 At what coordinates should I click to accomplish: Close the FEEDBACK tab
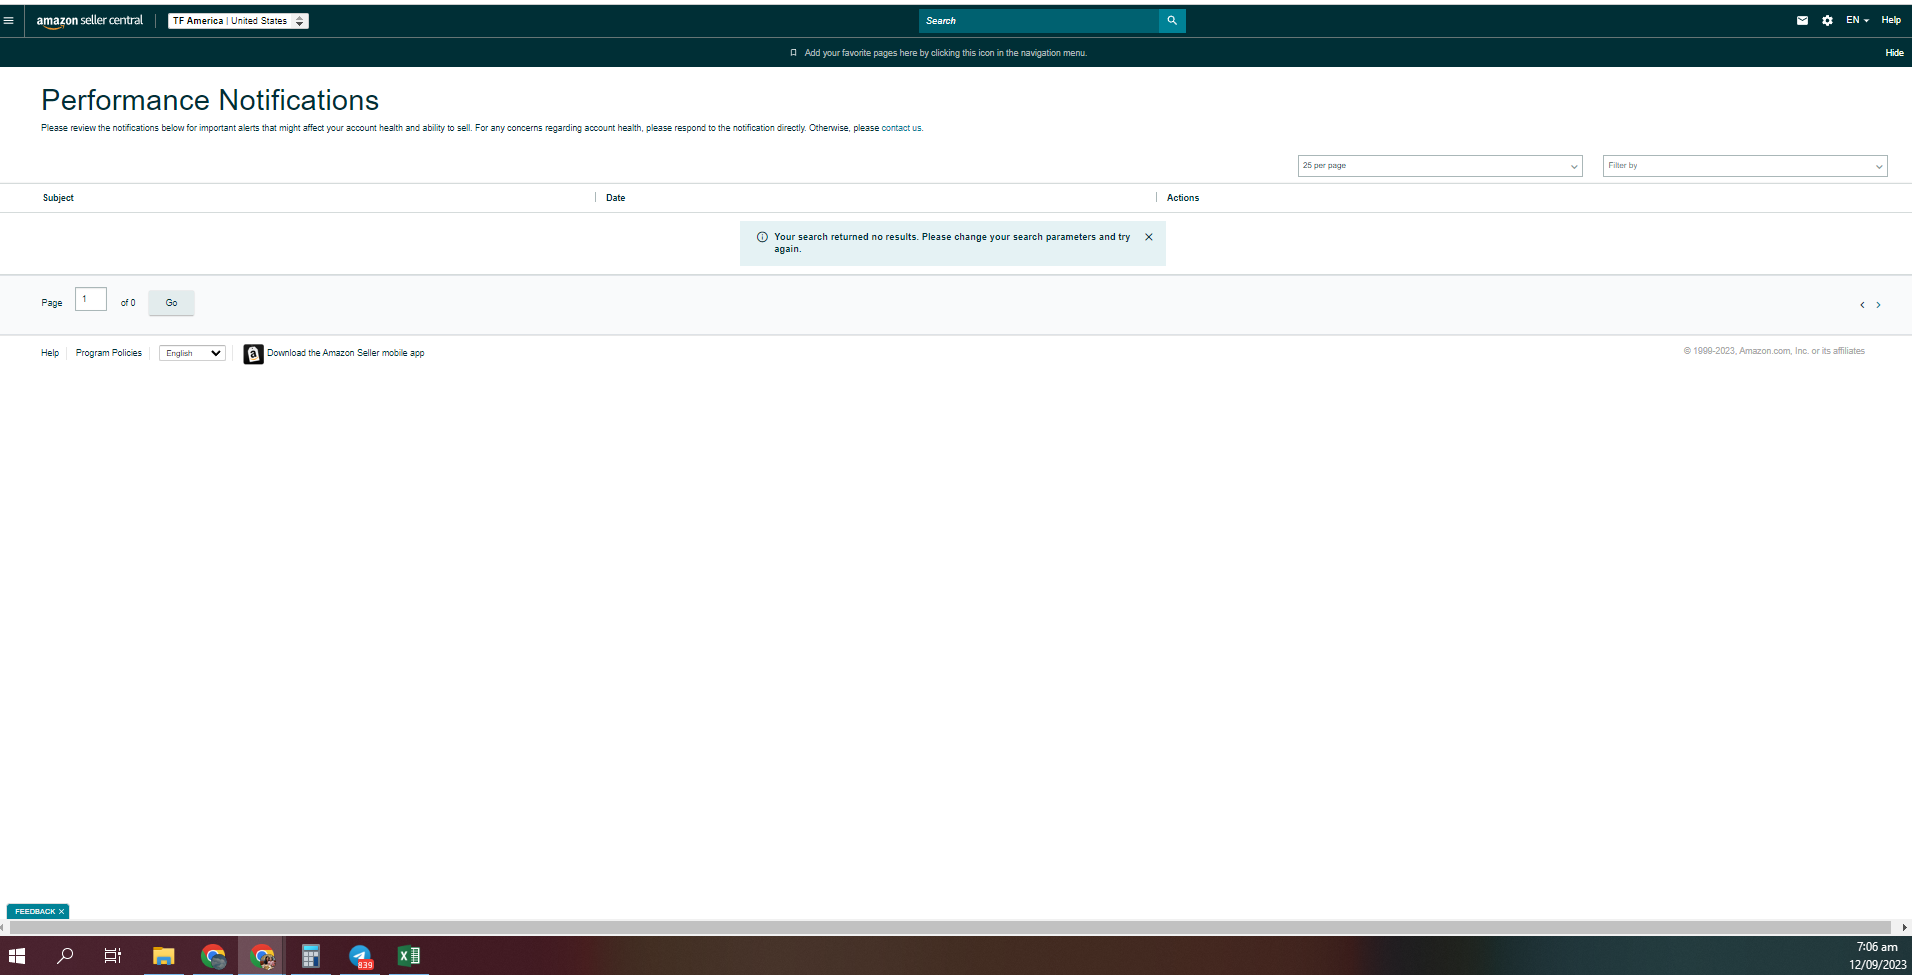click(61, 912)
